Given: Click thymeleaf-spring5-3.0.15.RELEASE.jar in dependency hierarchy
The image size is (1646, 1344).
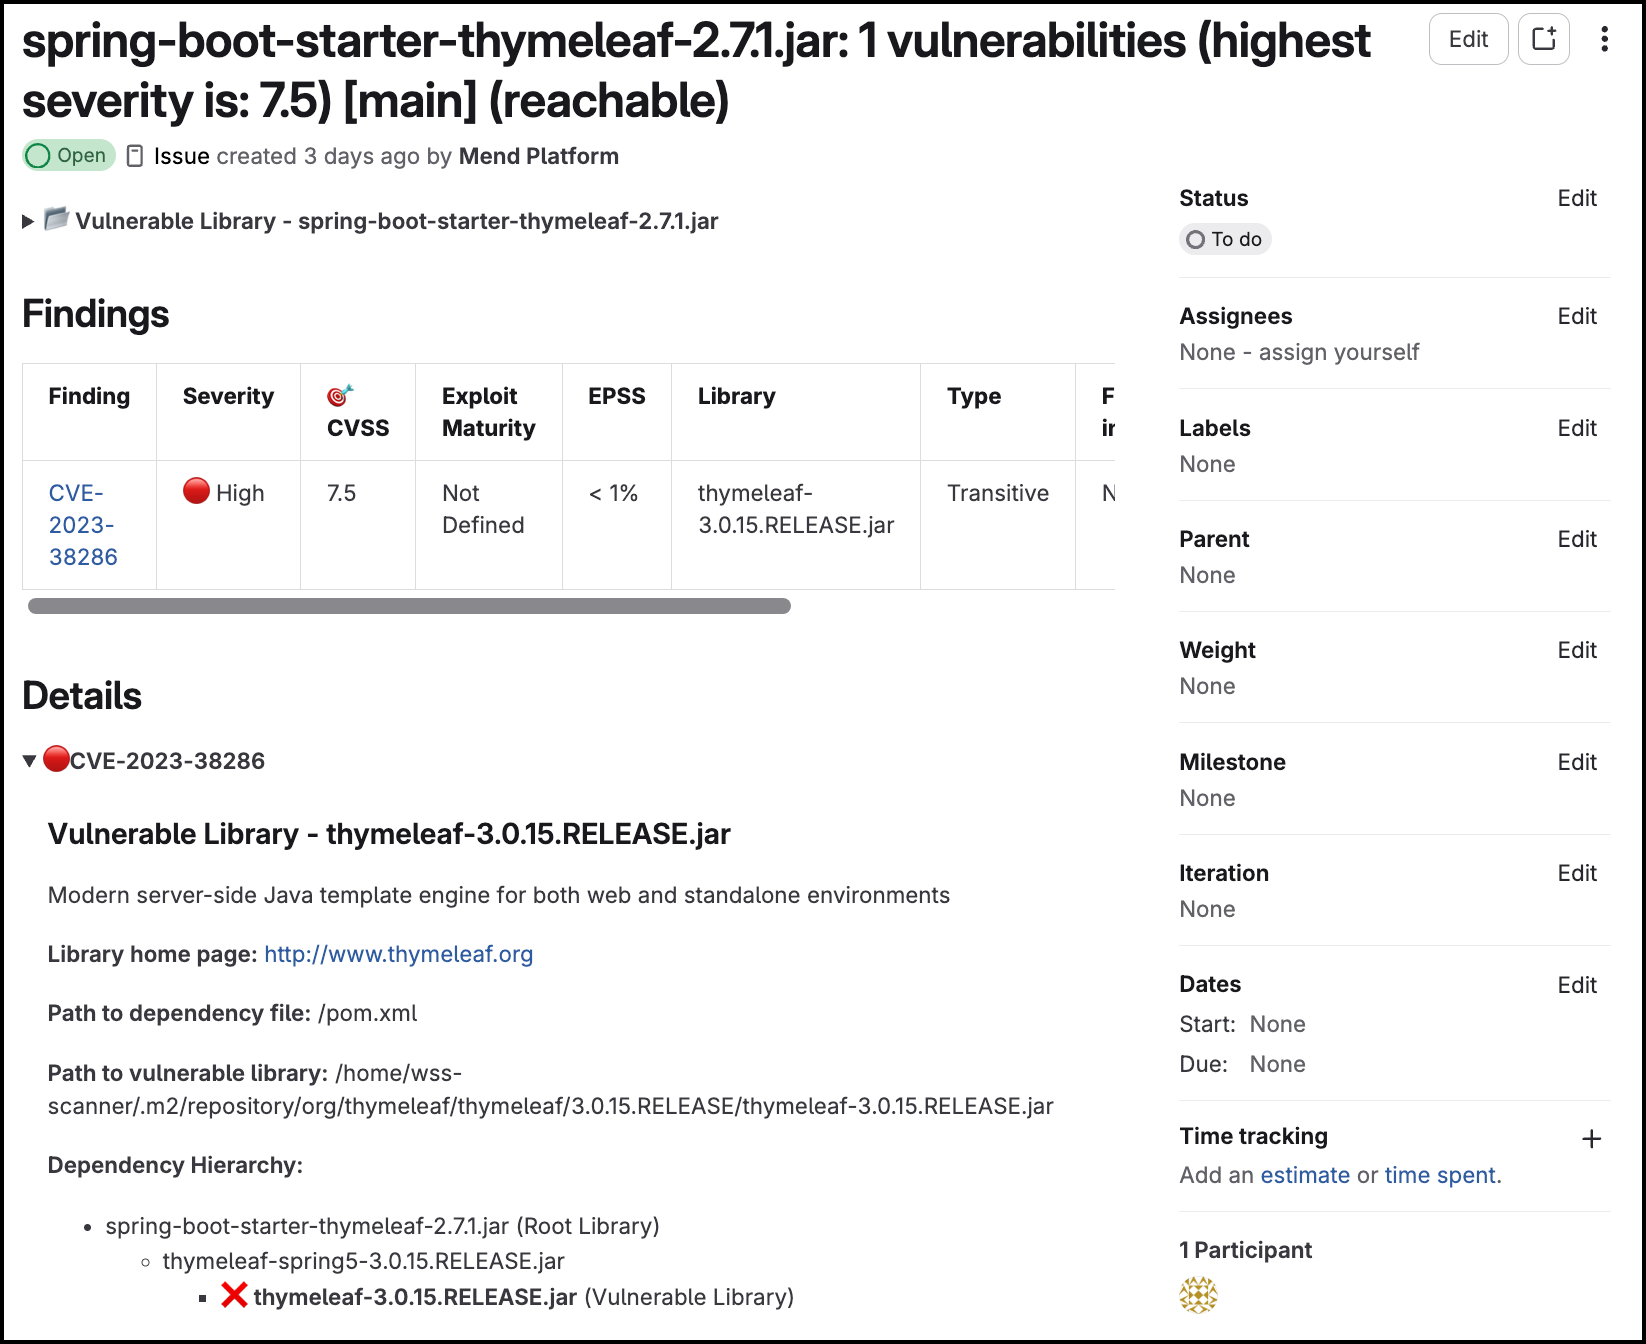Looking at the screenshot, I should [x=363, y=1261].
